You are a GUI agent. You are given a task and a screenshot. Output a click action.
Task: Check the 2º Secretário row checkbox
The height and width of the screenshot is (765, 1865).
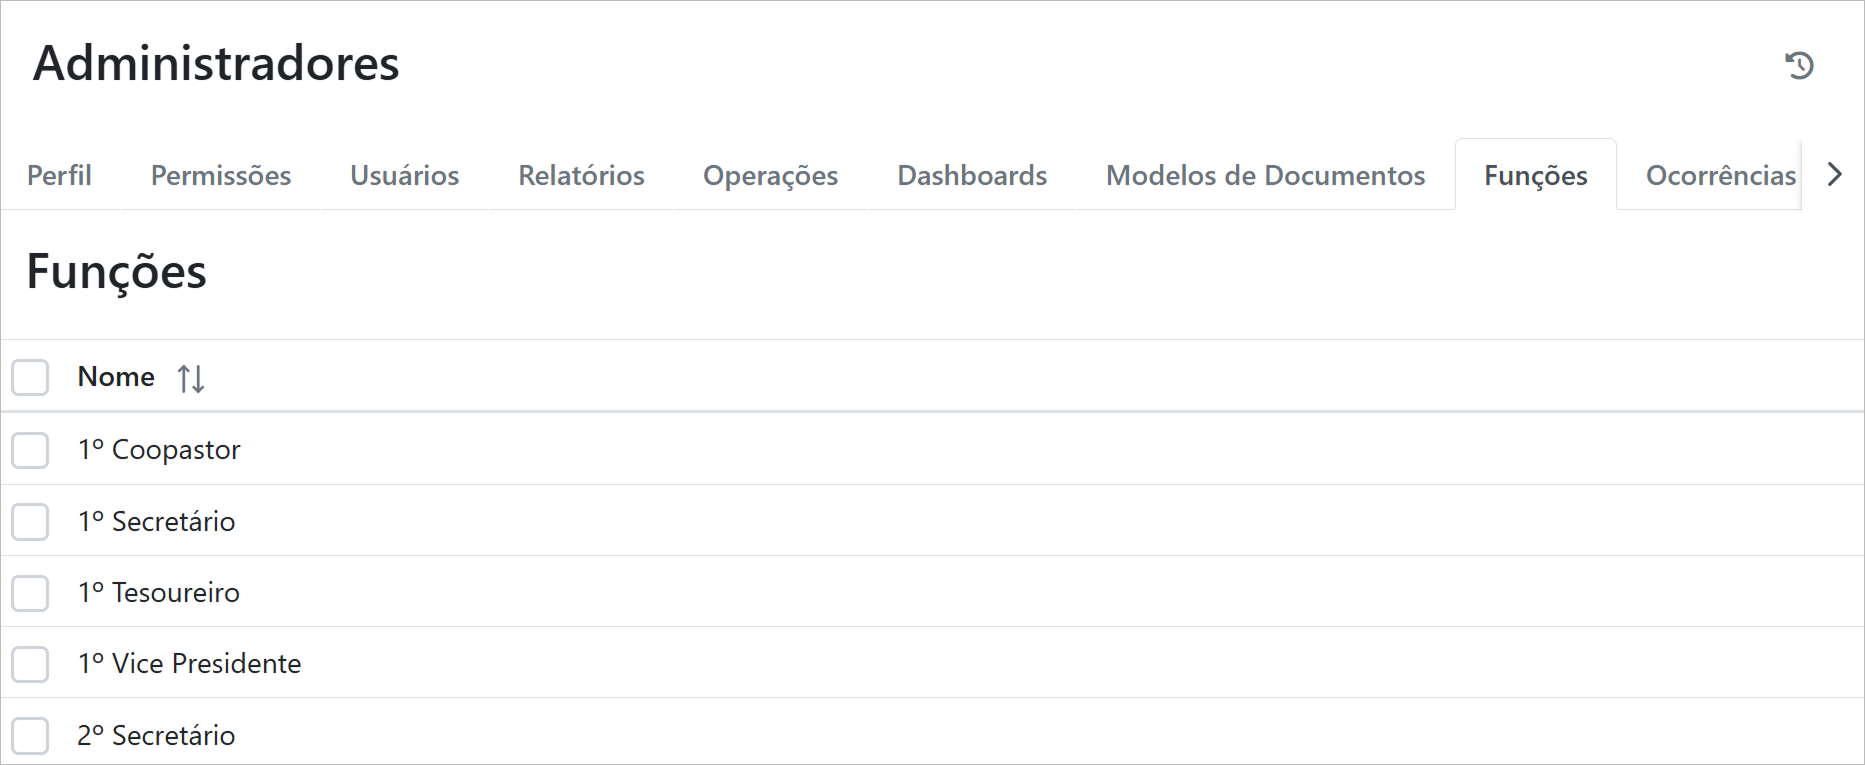(x=31, y=736)
